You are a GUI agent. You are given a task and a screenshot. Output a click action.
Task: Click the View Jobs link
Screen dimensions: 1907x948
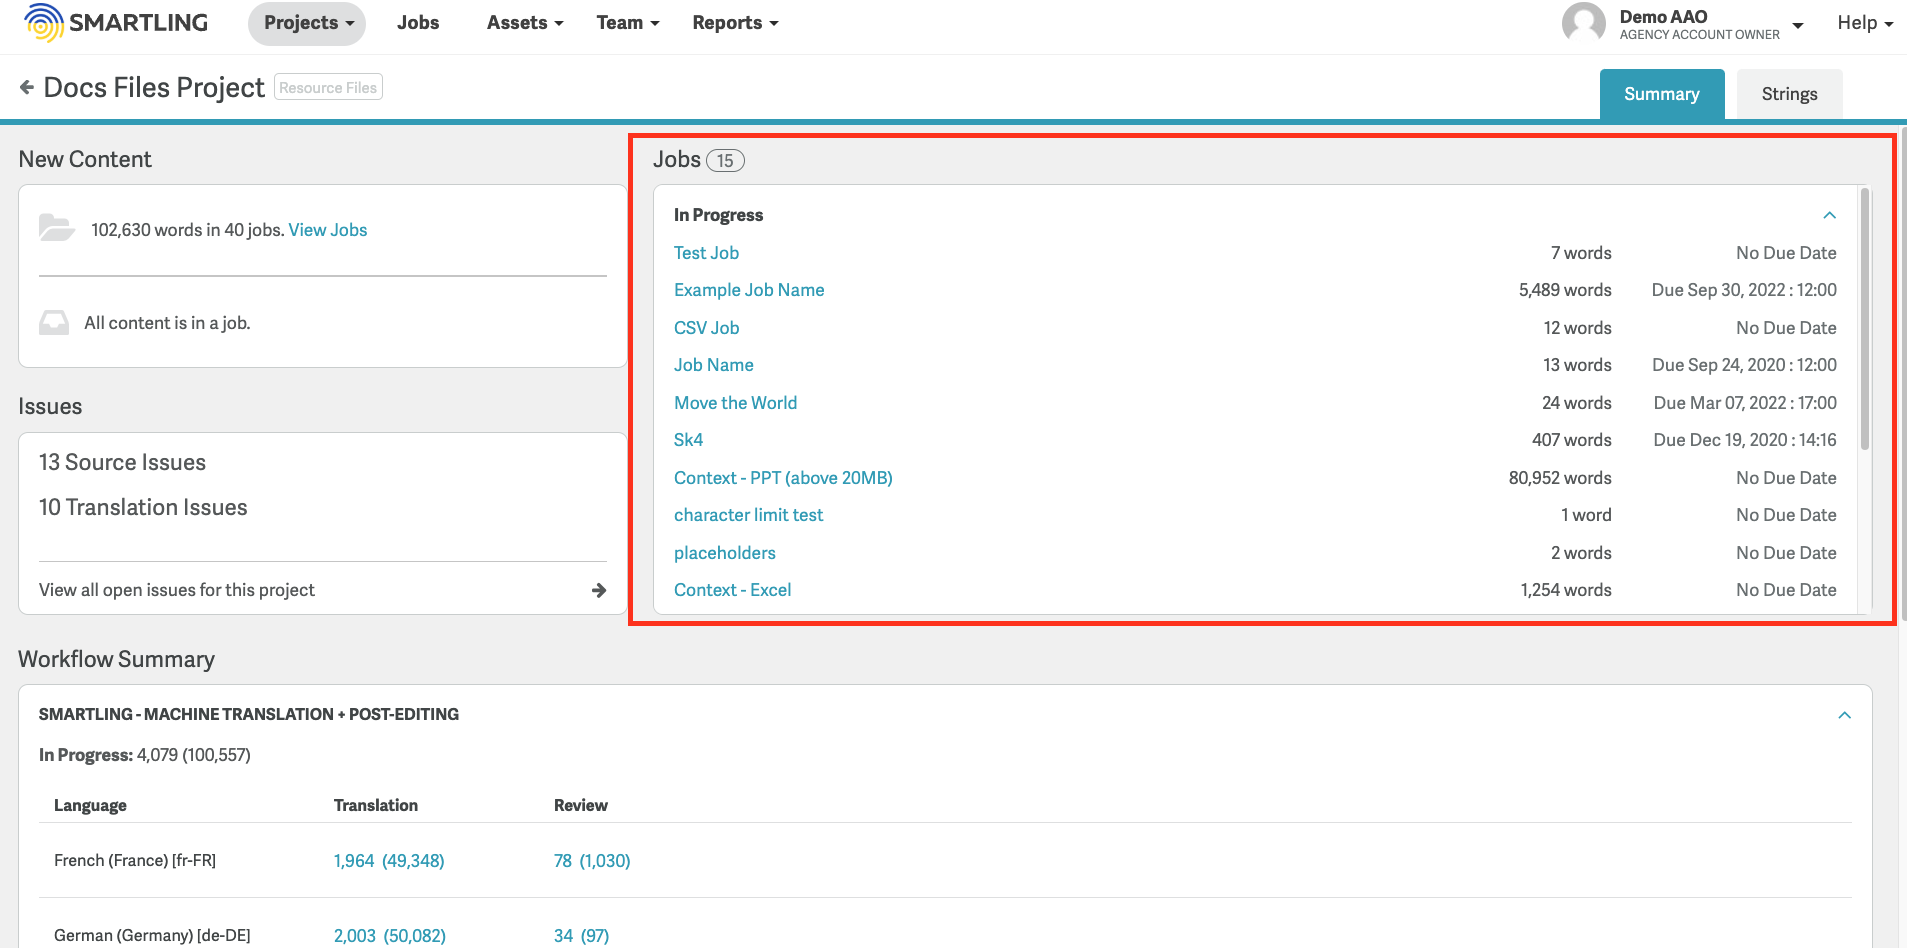click(328, 230)
